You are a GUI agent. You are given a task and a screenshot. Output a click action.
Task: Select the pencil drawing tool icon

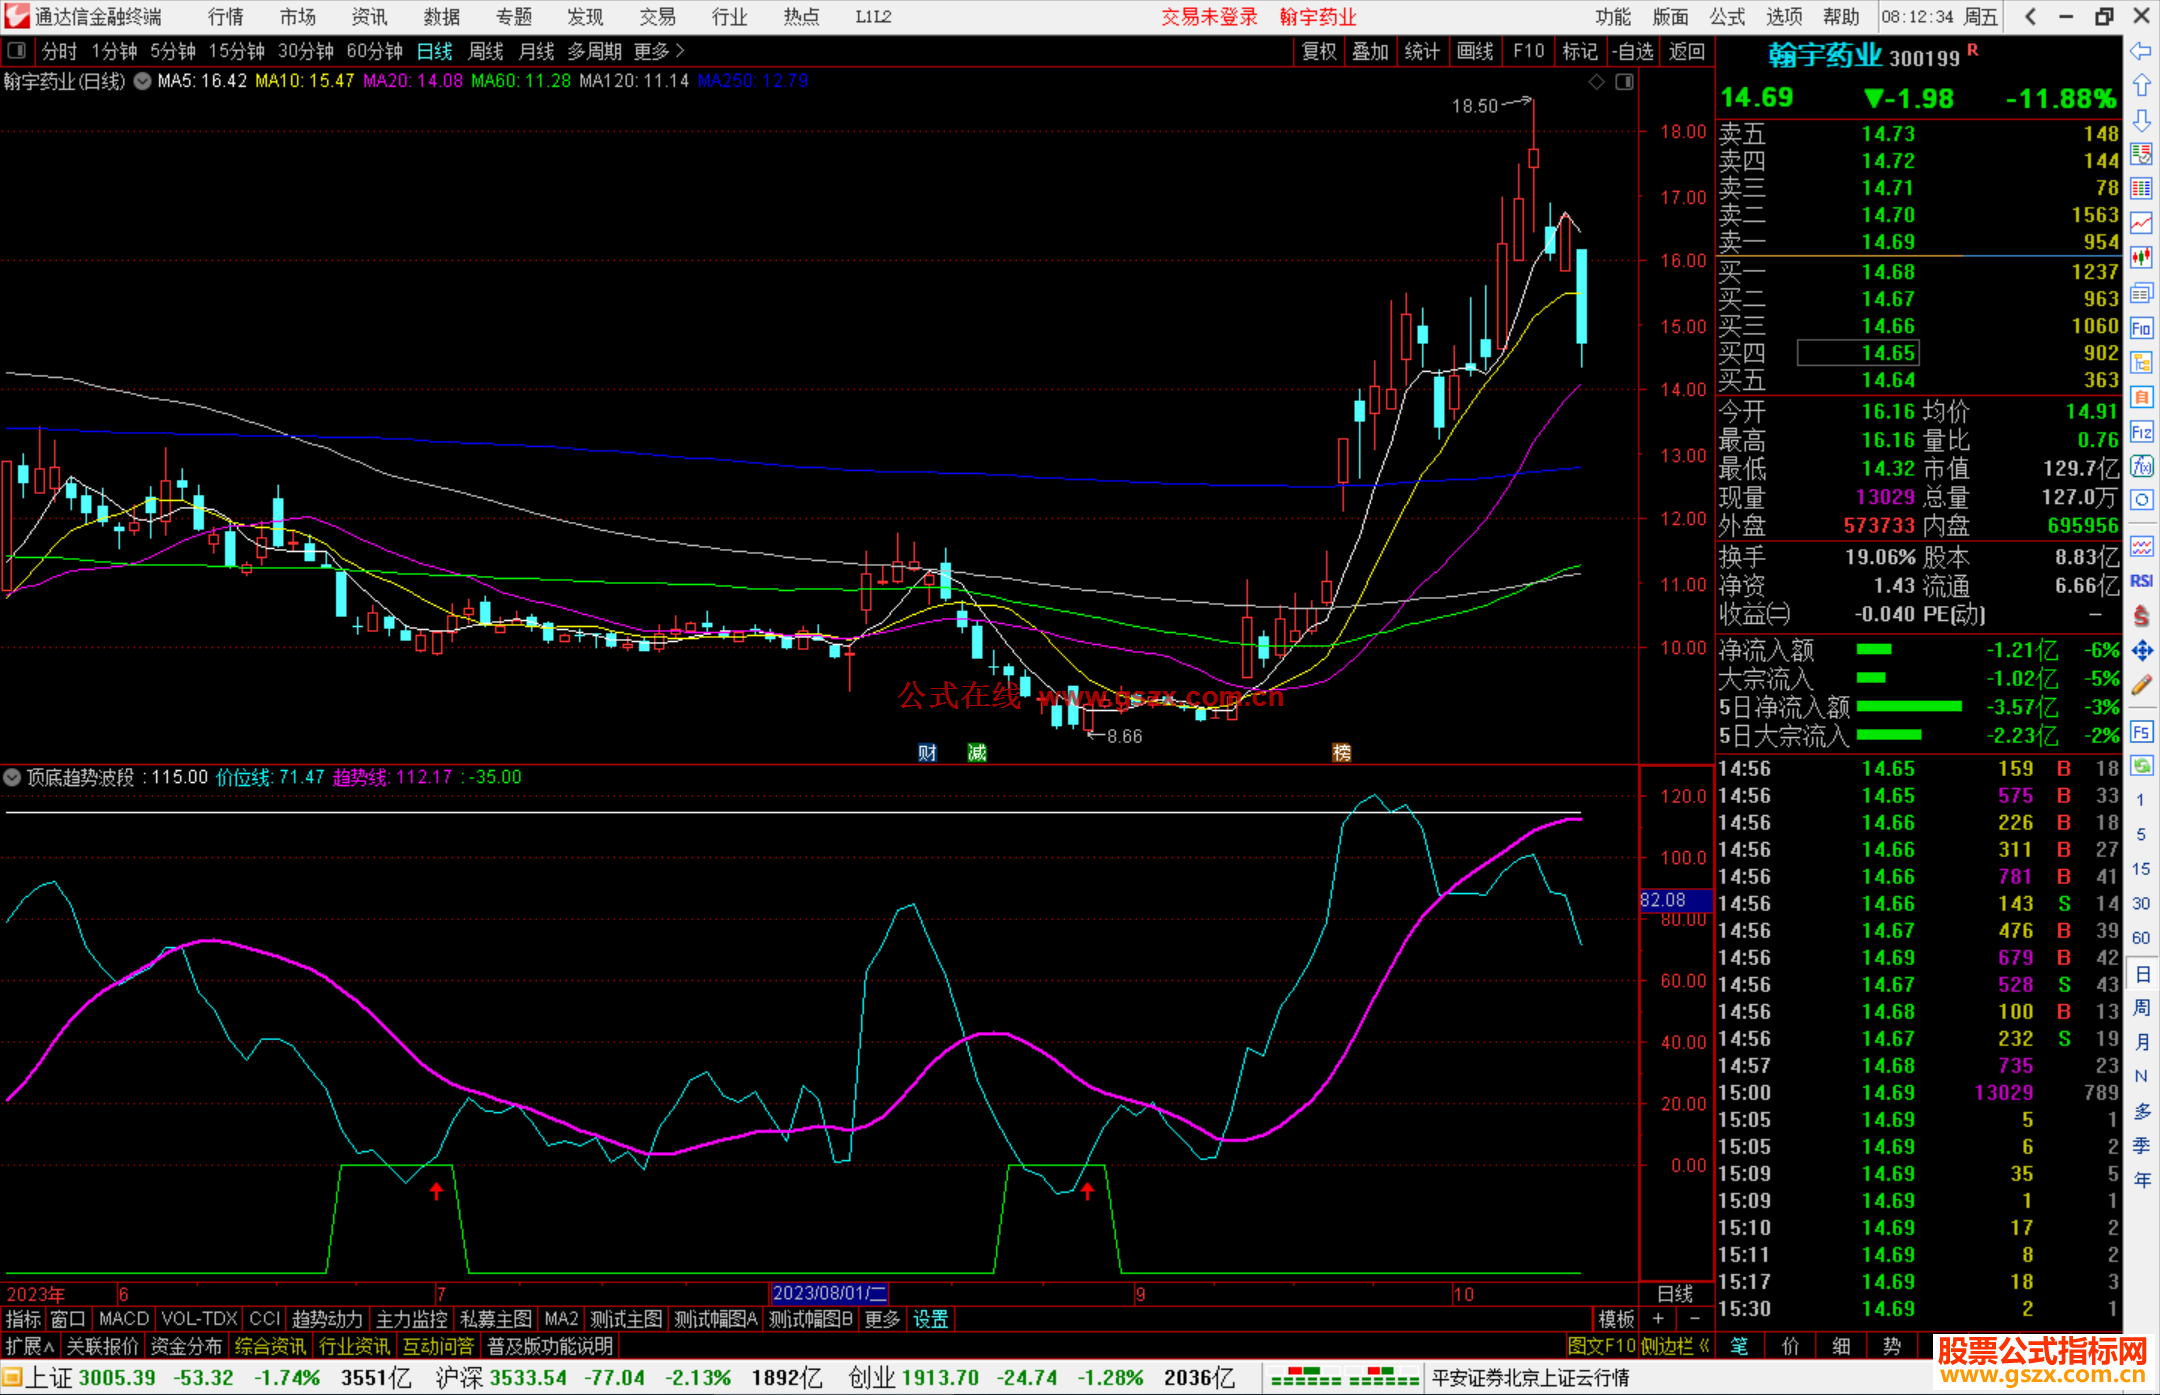tap(2140, 686)
